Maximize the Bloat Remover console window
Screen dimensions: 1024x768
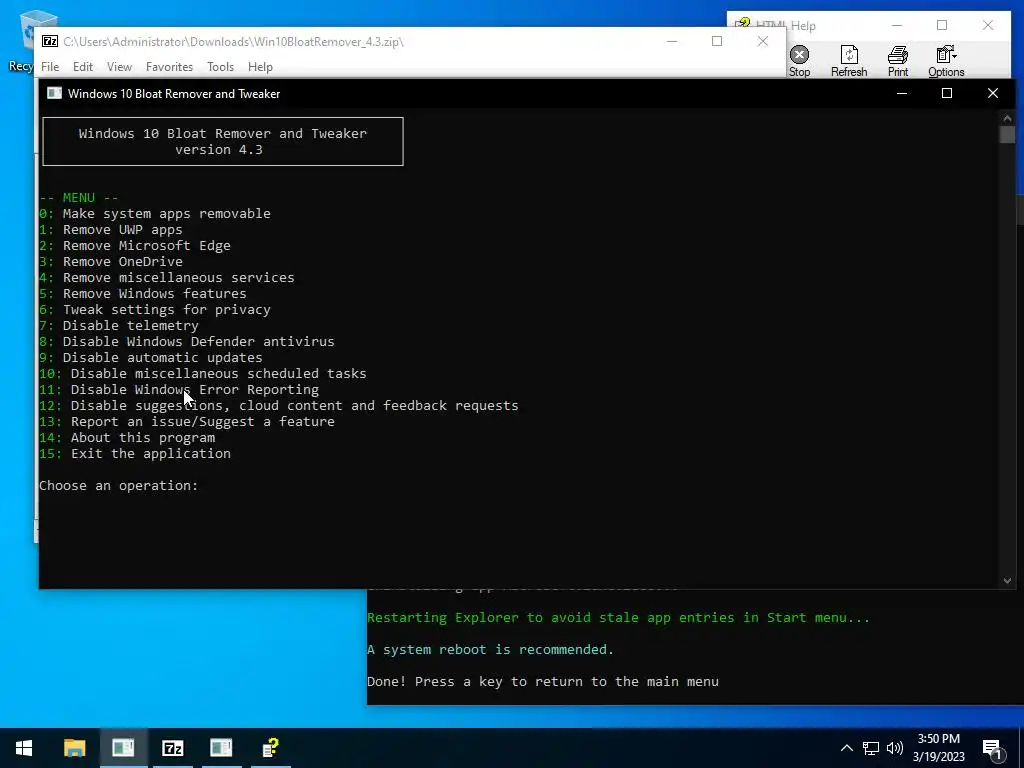point(947,93)
